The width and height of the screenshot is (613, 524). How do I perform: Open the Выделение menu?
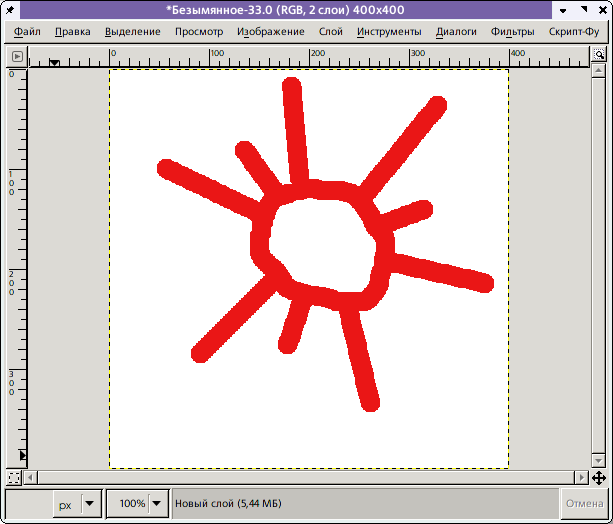[133, 31]
